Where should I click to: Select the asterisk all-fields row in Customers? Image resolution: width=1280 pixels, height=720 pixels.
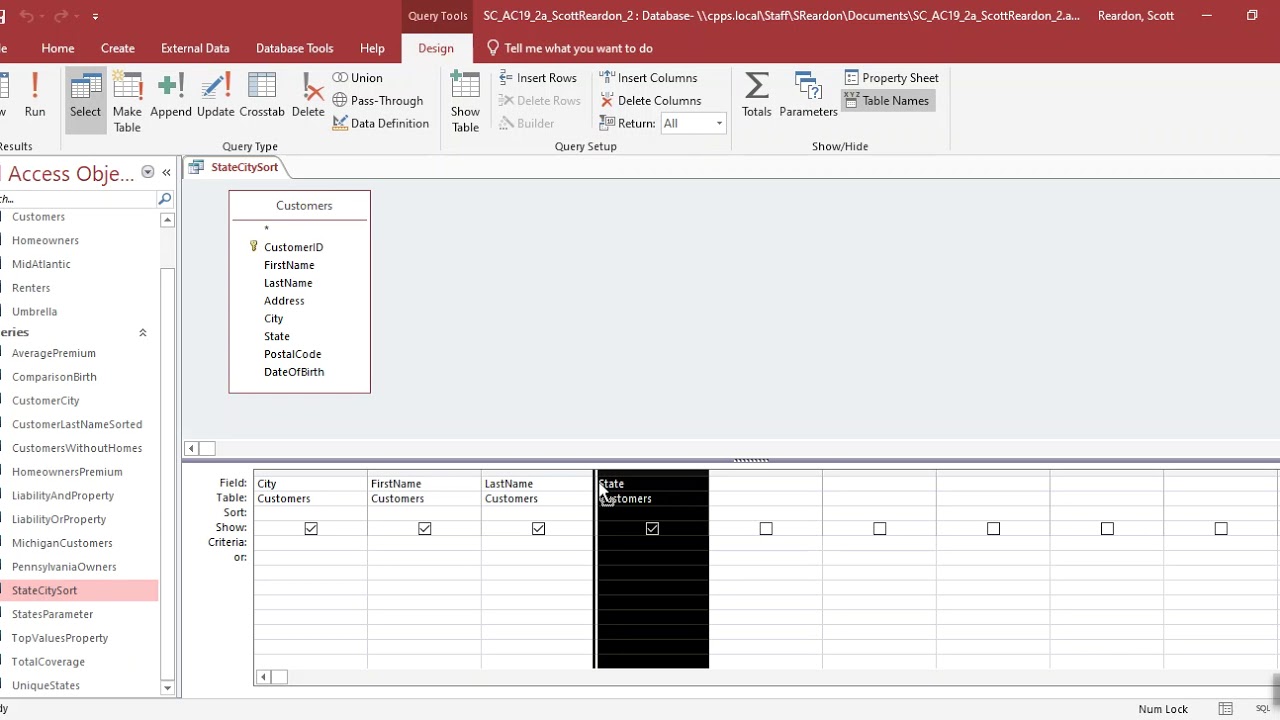click(266, 229)
